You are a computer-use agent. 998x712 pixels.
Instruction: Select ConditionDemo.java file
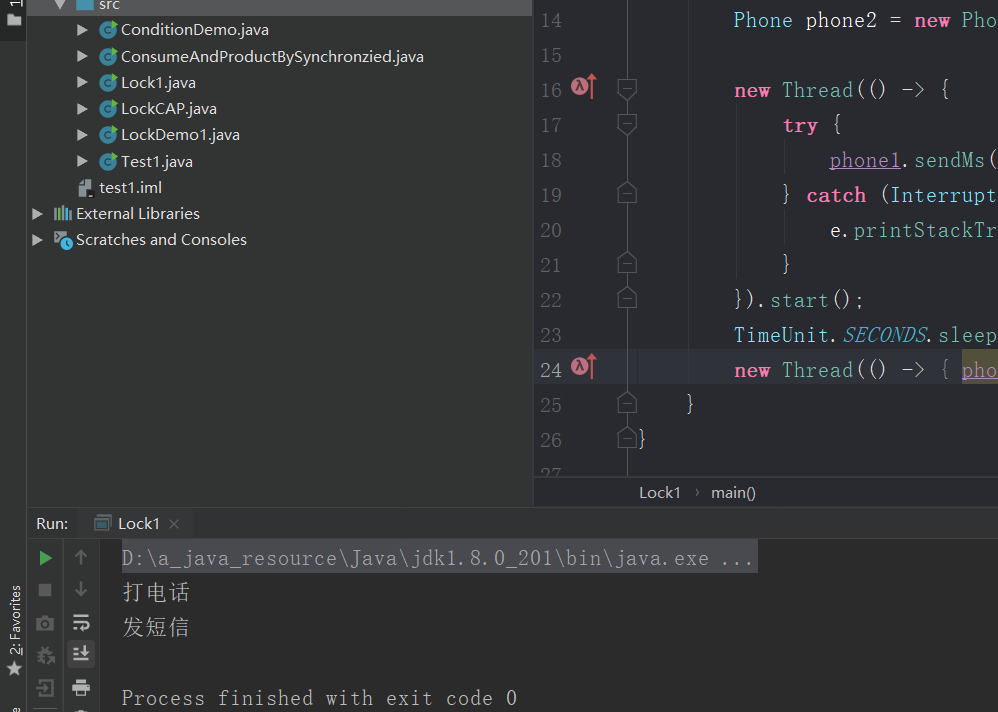(195, 30)
